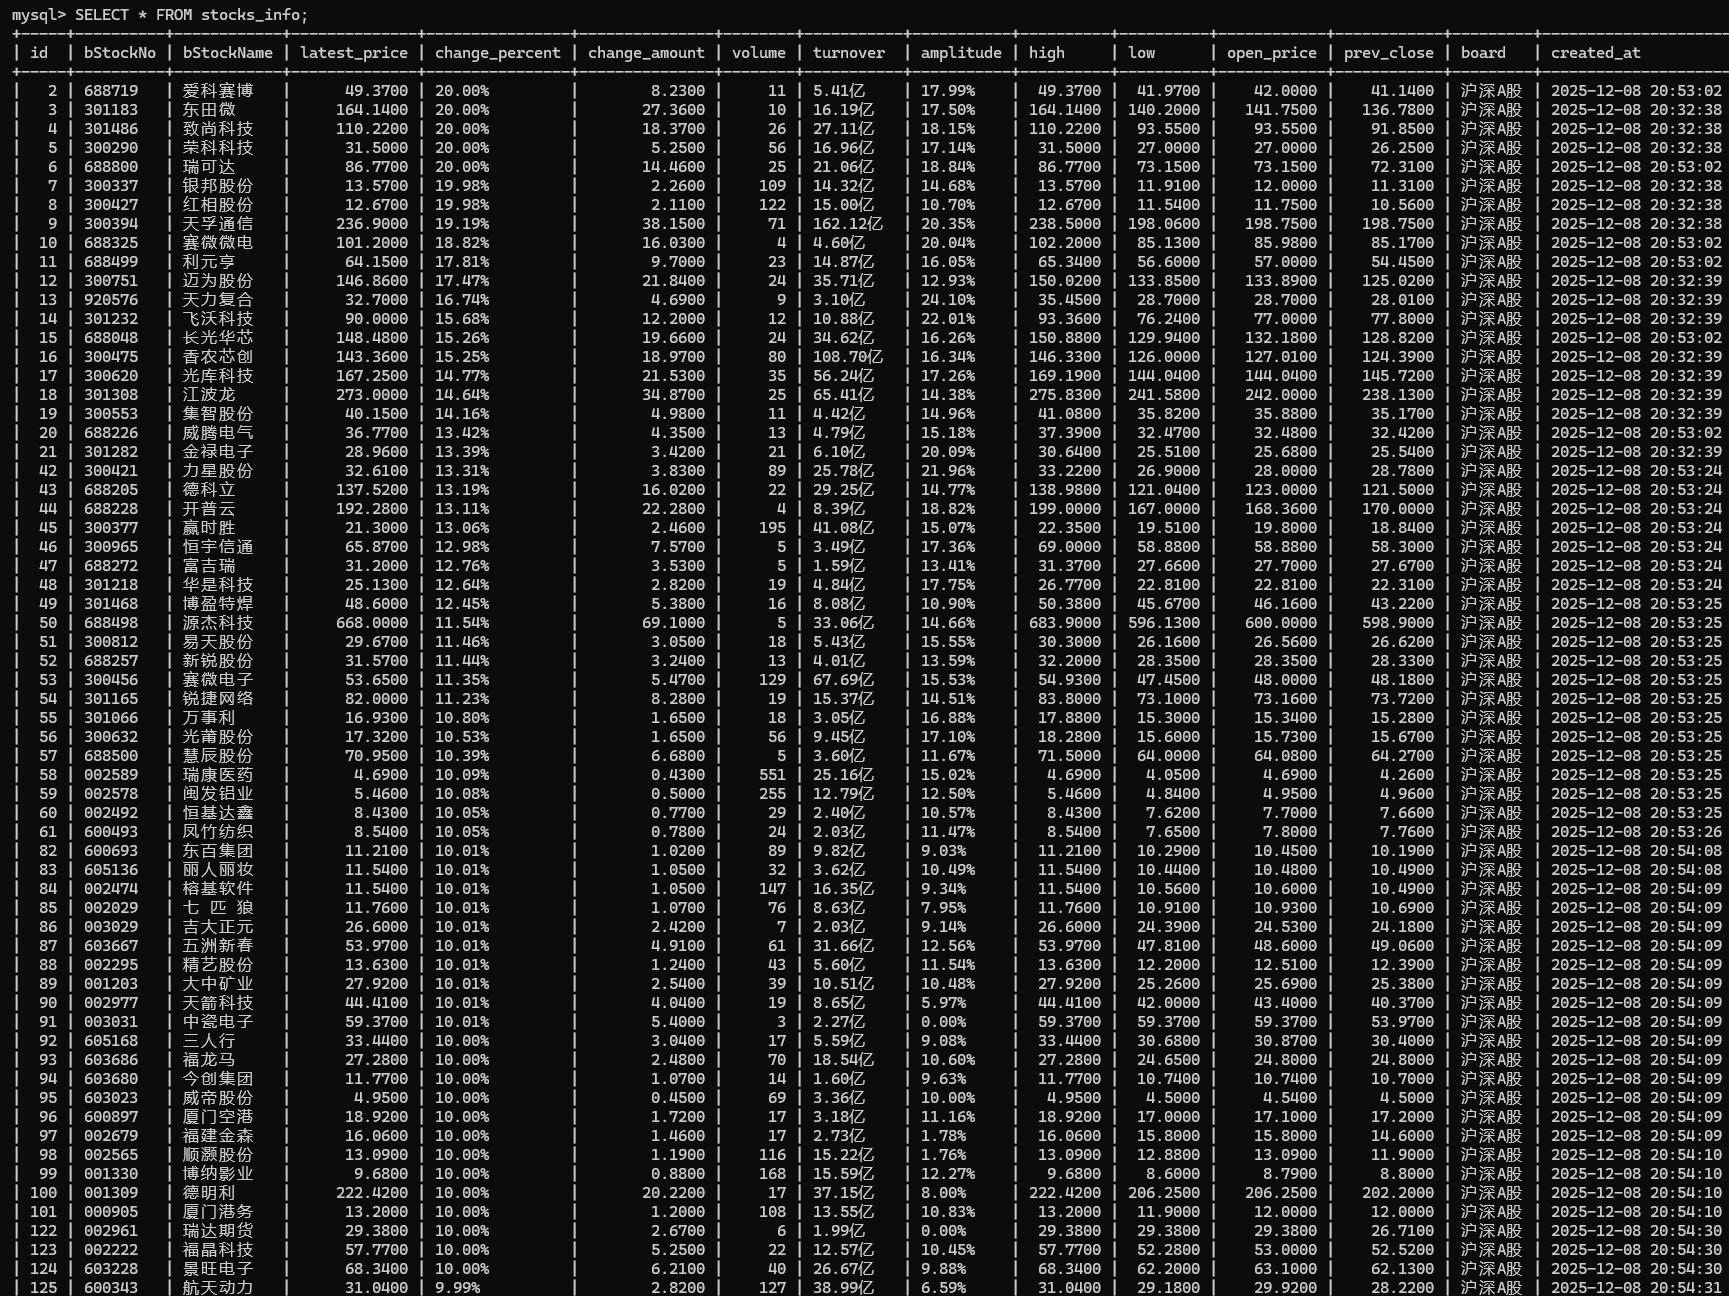Screen dimensions: 1729x1296
Task: Click stock name 五洲新春
Action: 218,946
